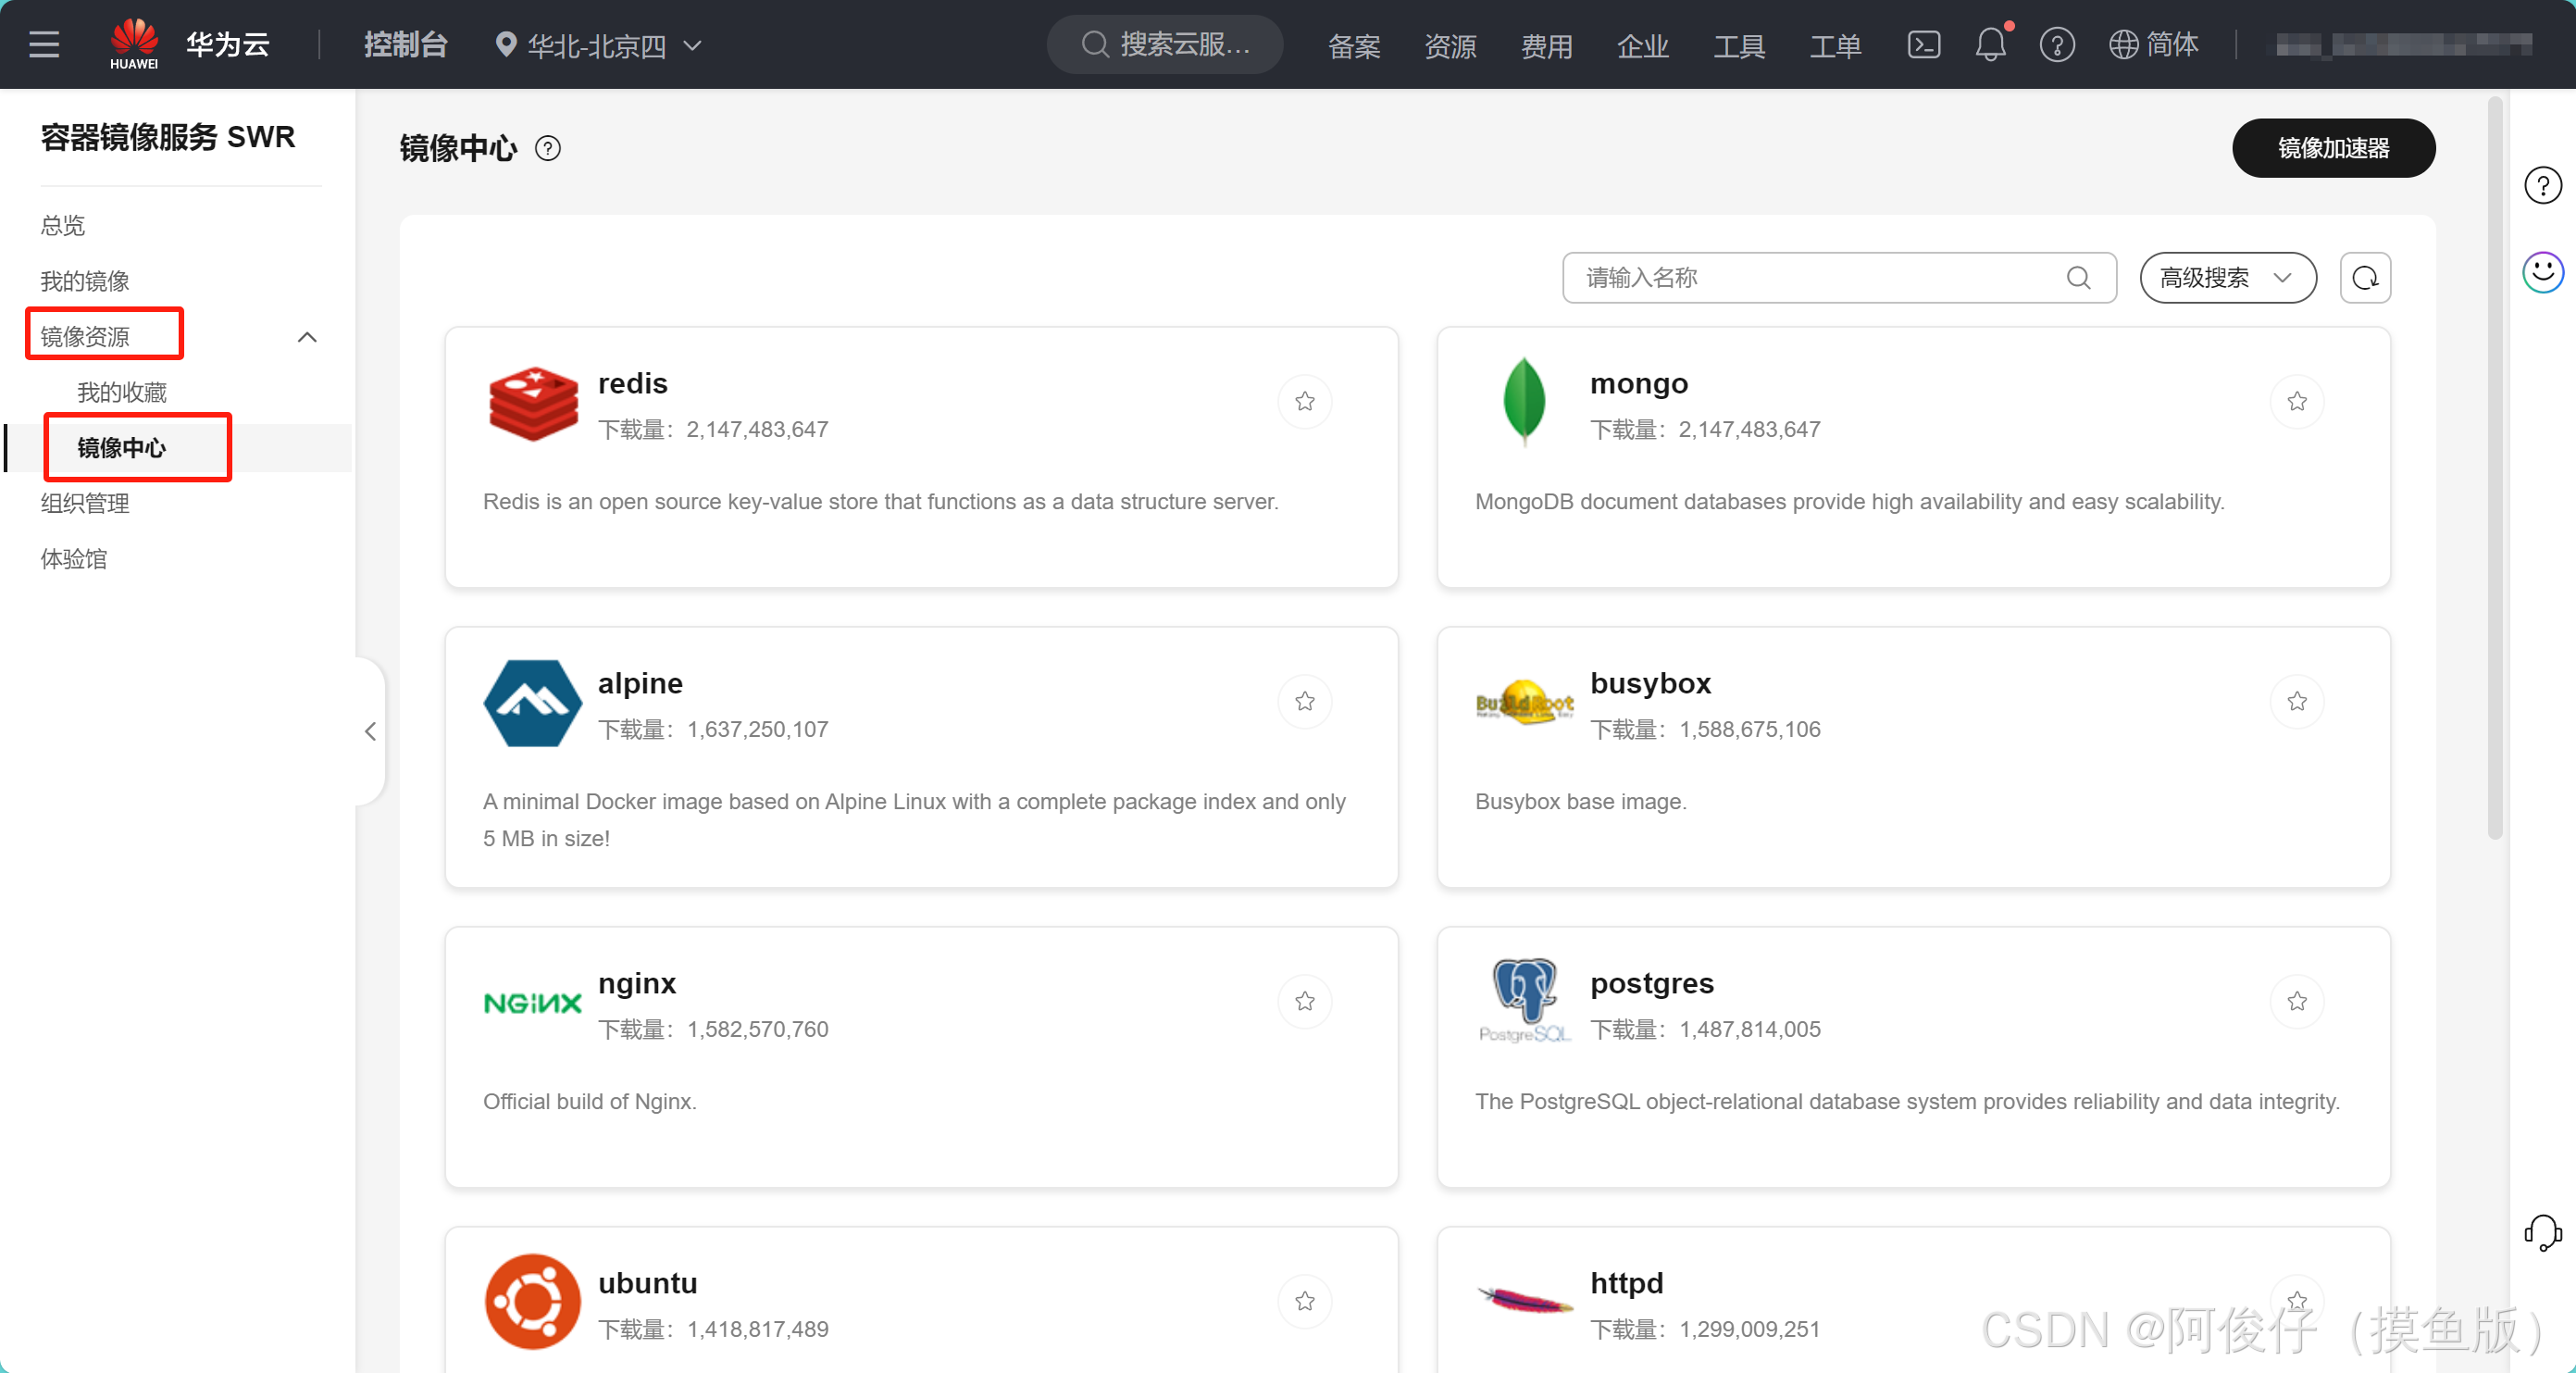The image size is (2576, 1373).
Task: Open the CloudShell terminal icon
Action: [1923, 45]
